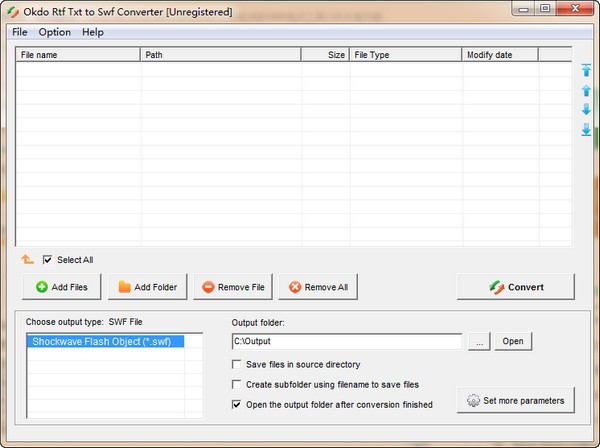The height and width of the screenshot is (448, 600).
Task: Open the Set more parameters dialog
Action: (516, 400)
